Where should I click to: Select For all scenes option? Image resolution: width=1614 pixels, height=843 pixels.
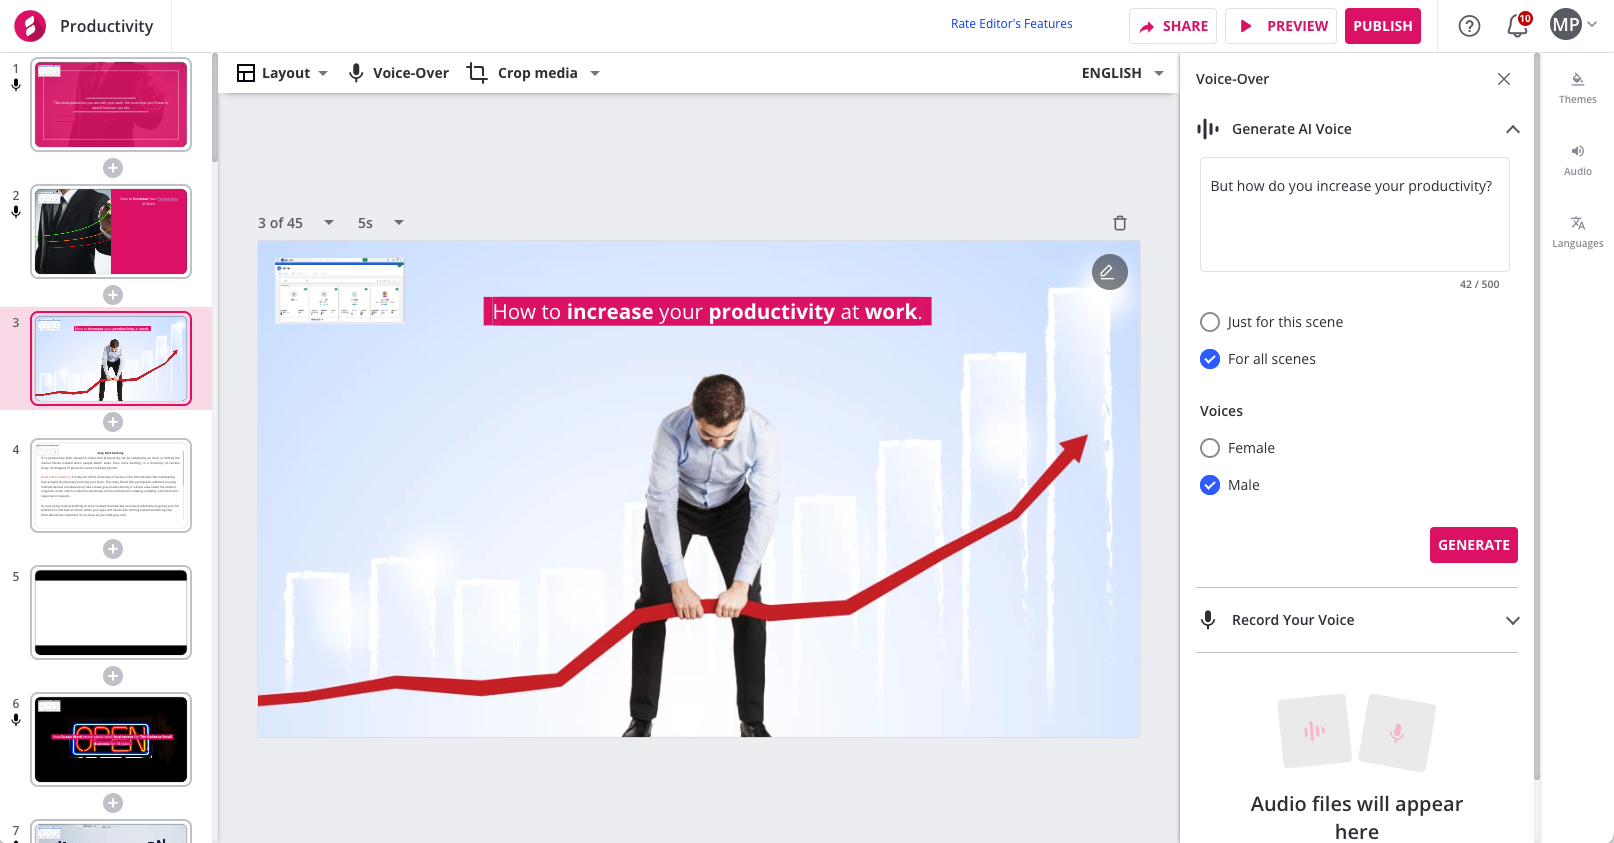click(1210, 359)
